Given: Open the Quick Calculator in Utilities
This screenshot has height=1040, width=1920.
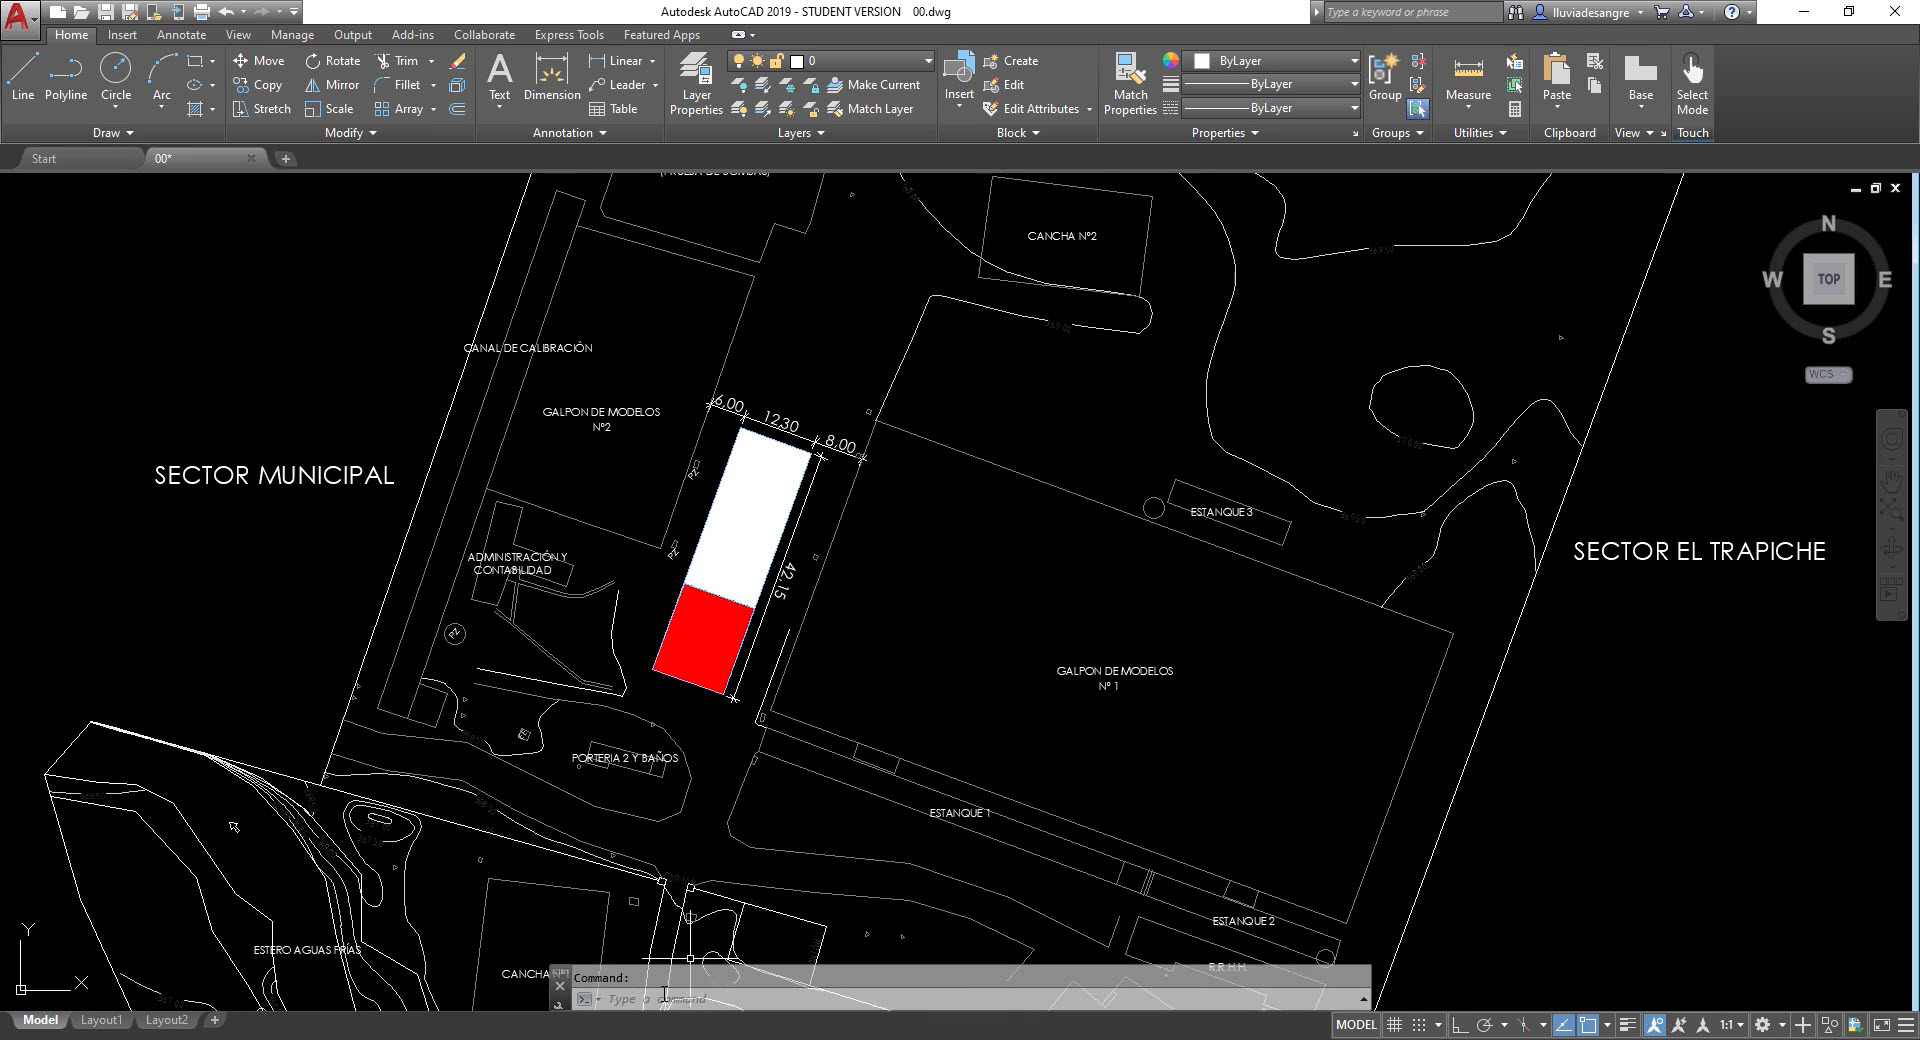Looking at the screenshot, I should point(1515,109).
